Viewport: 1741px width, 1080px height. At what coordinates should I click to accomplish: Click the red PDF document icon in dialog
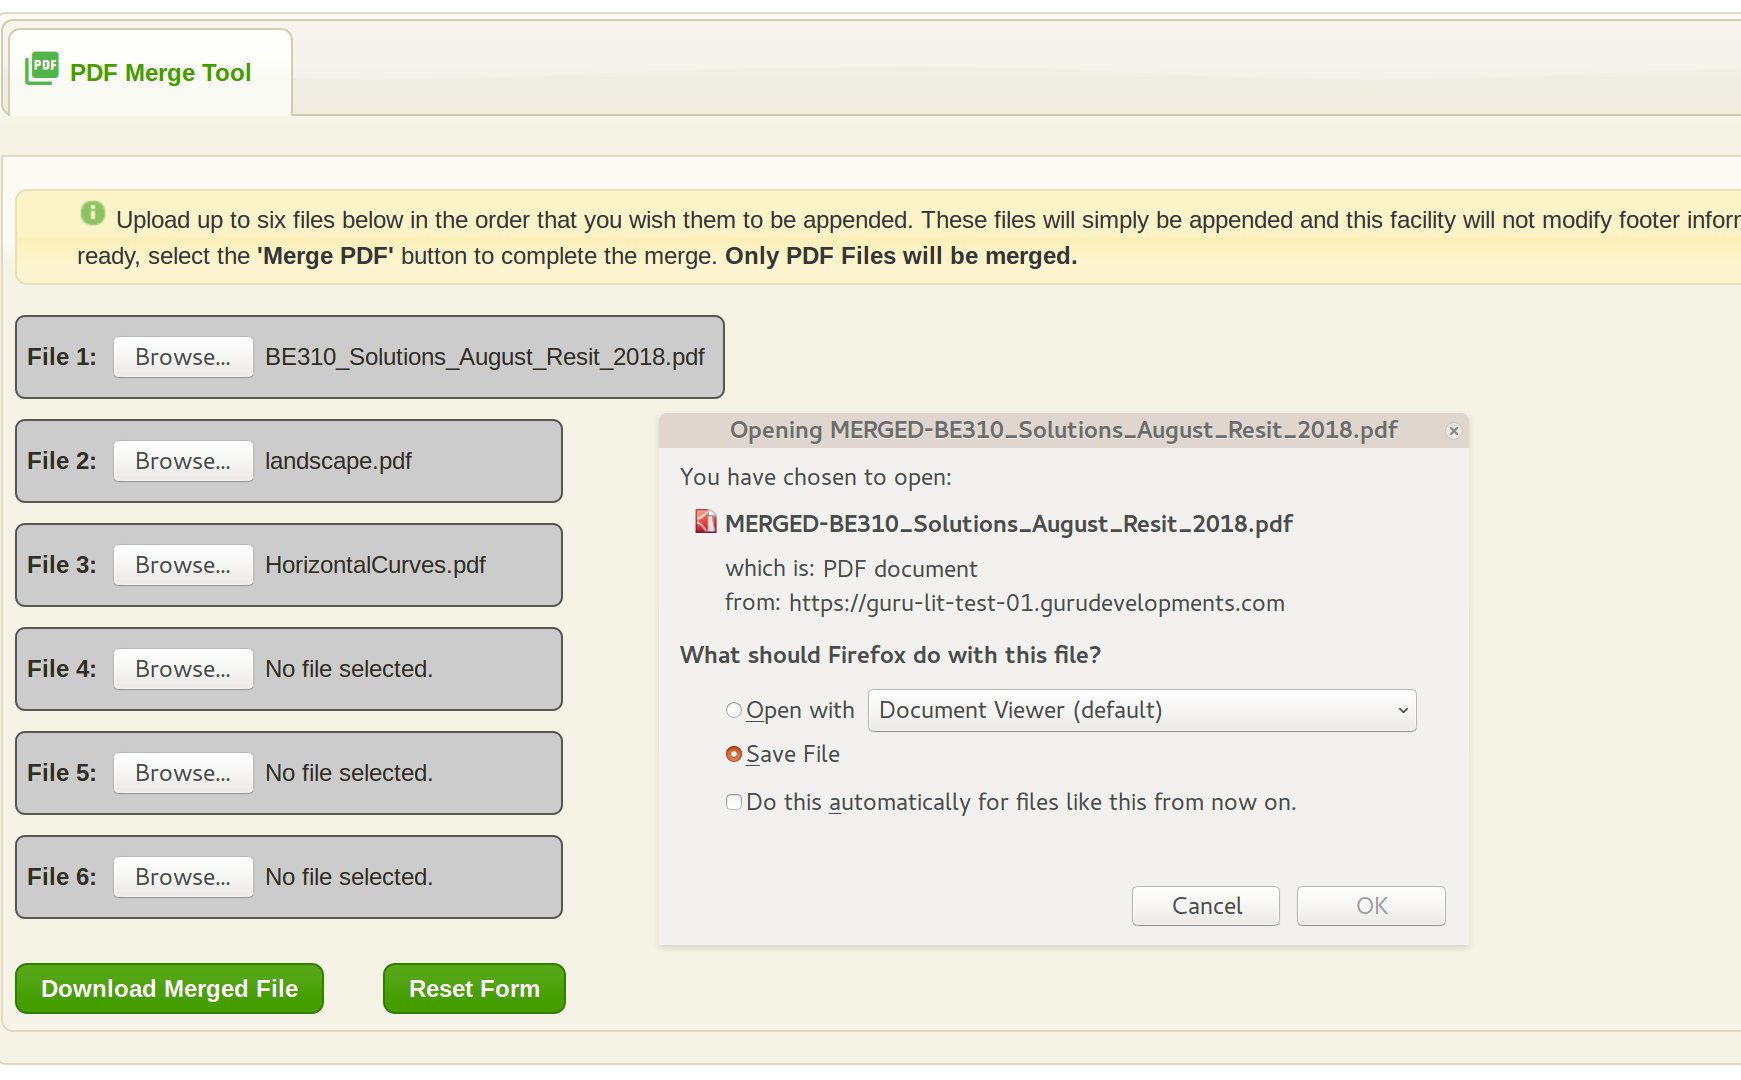tap(705, 523)
